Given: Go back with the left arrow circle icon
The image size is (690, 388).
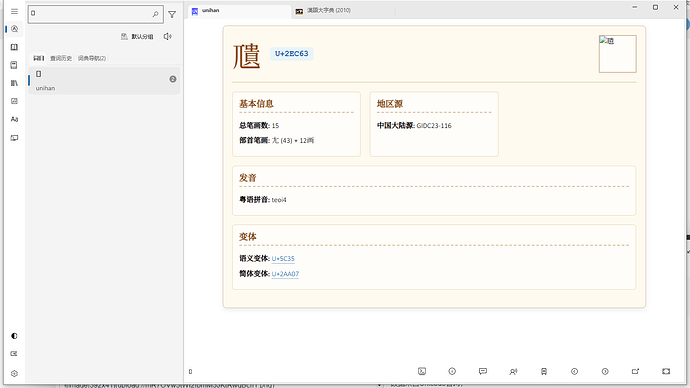Looking at the screenshot, I should (574, 371).
